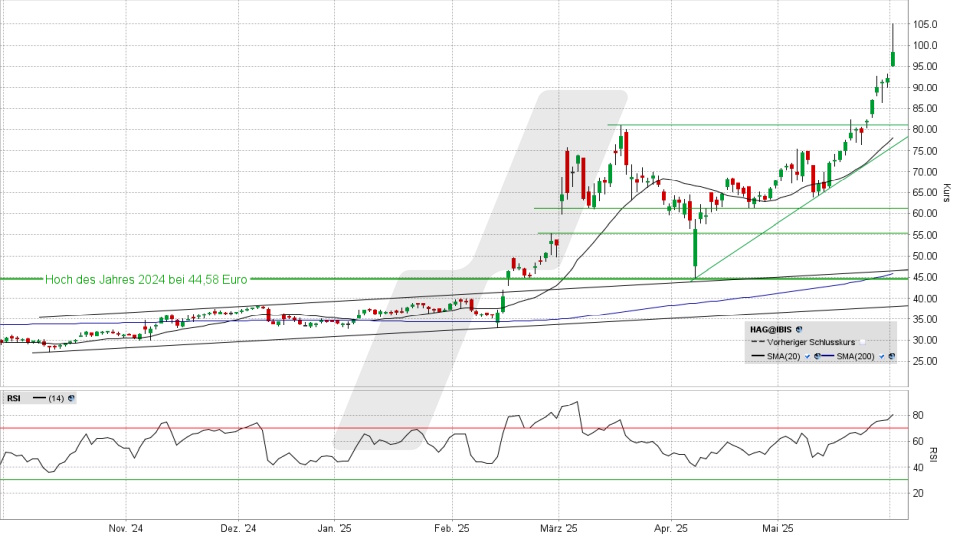The width and height of the screenshot is (960, 540).
Task: Click the SMA(20) legend label
Action: (x=784, y=356)
